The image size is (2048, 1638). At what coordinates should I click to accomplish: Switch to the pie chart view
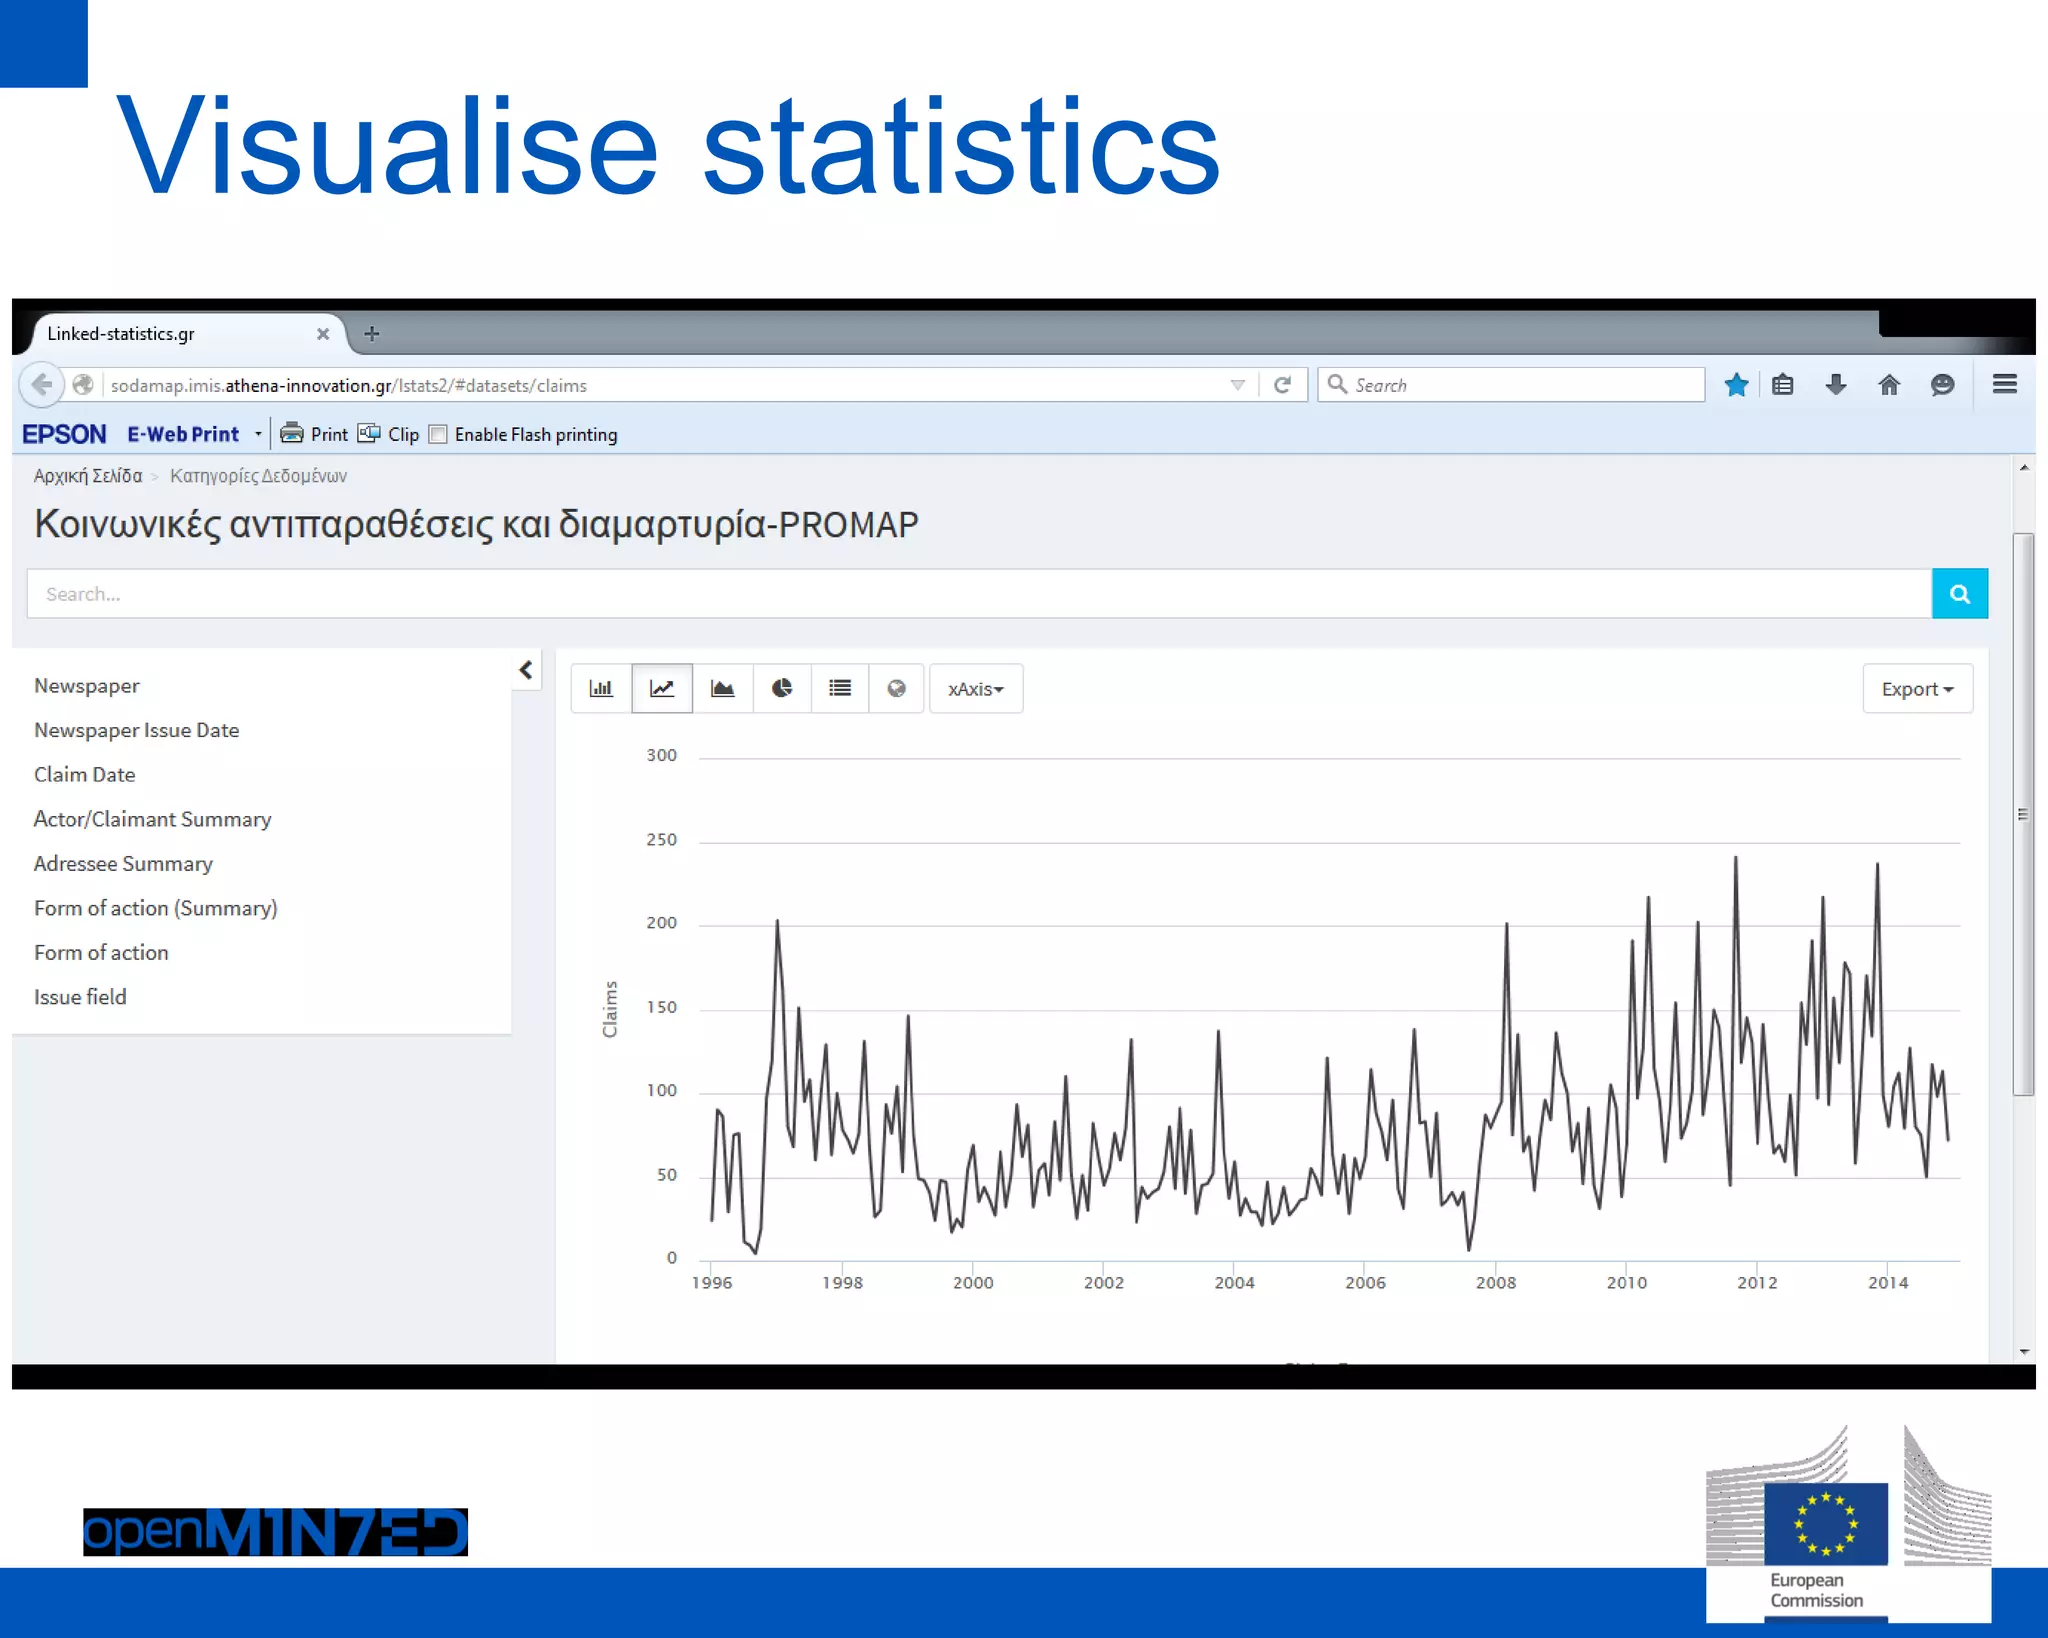pyautogui.click(x=782, y=688)
